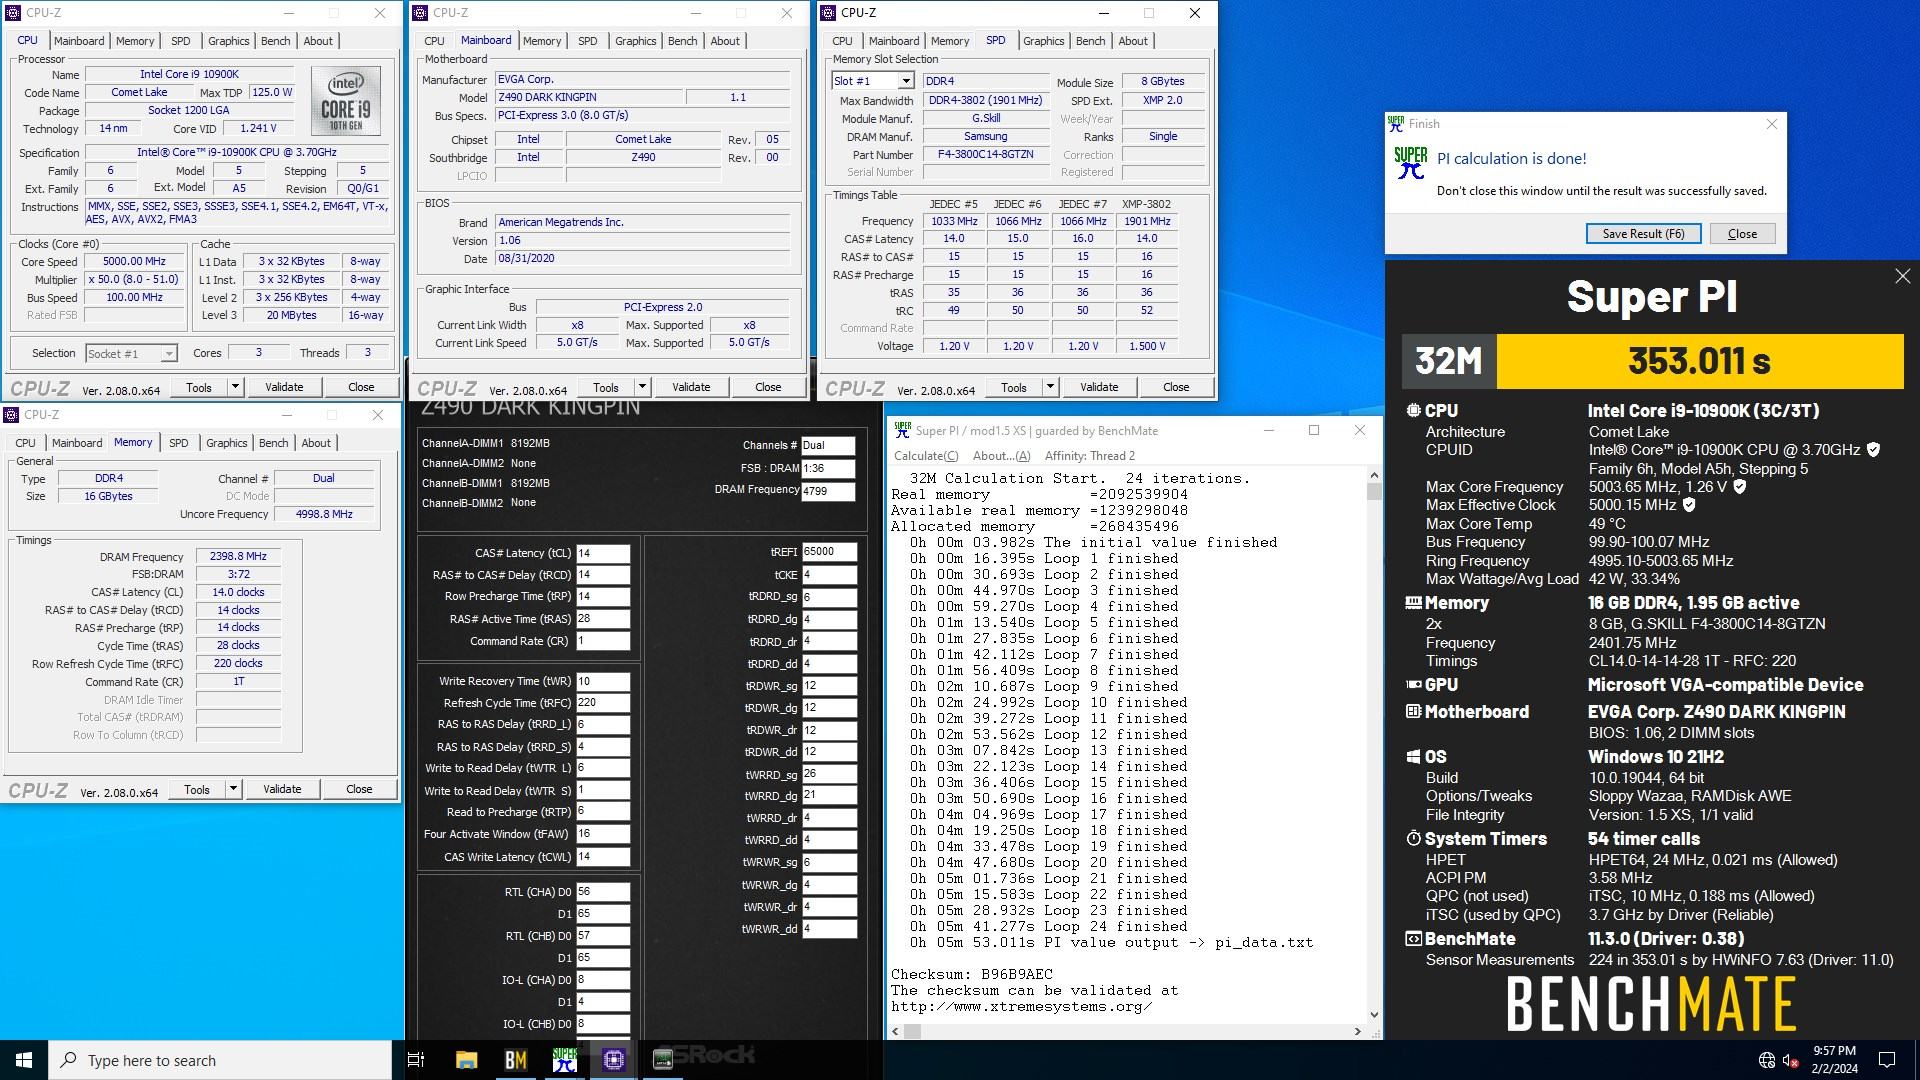Click Intel Core i9 logo in CPU-Z
Screen dimensions: 1920x1080
pyautogui.click(x=346, y=101)
